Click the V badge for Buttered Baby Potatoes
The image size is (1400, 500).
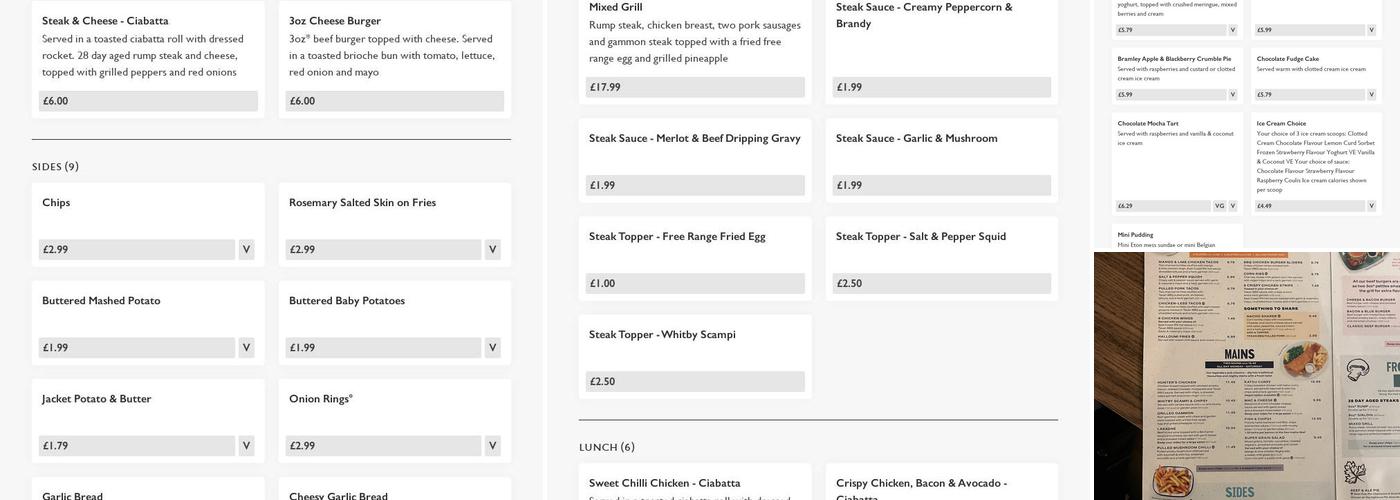pos(492,348)
